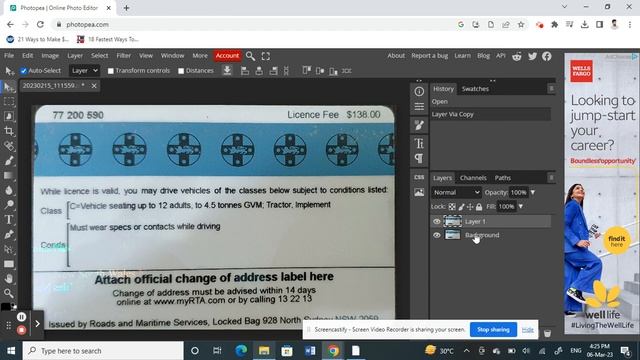Screen dimensions: 640x360
Task: Select the Gradient tool
Action: pos(9,176)
